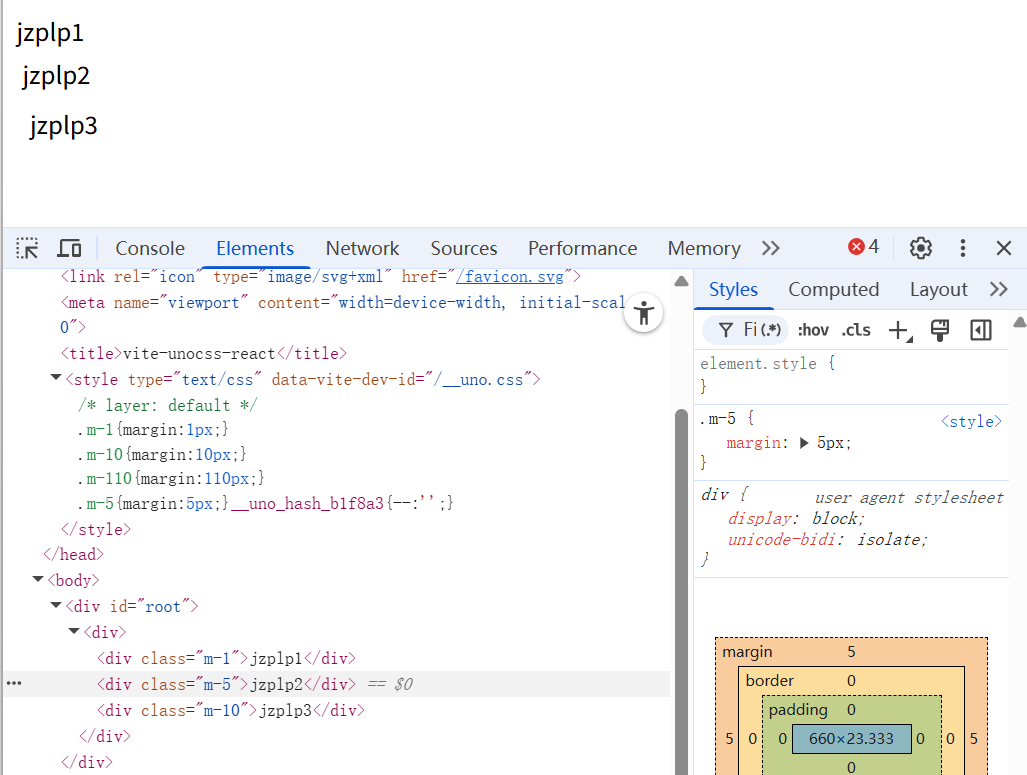
Task: Select the div class="m-10" jzplp3 node
Action: click(231, 710)
